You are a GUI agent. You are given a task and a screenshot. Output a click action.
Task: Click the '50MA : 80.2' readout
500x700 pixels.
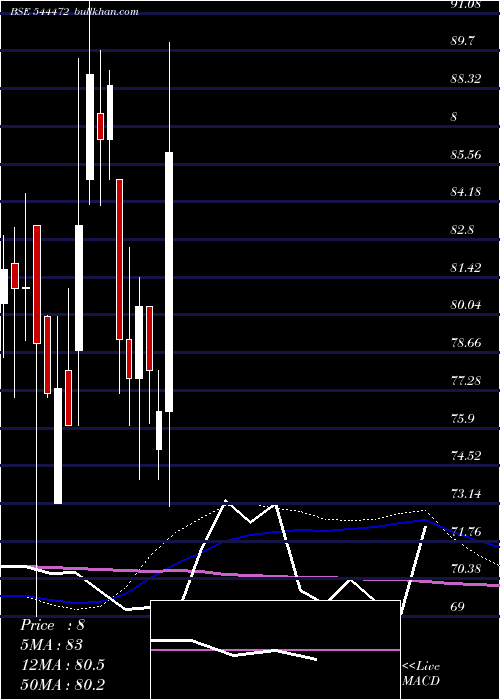(x=62, y=685)
